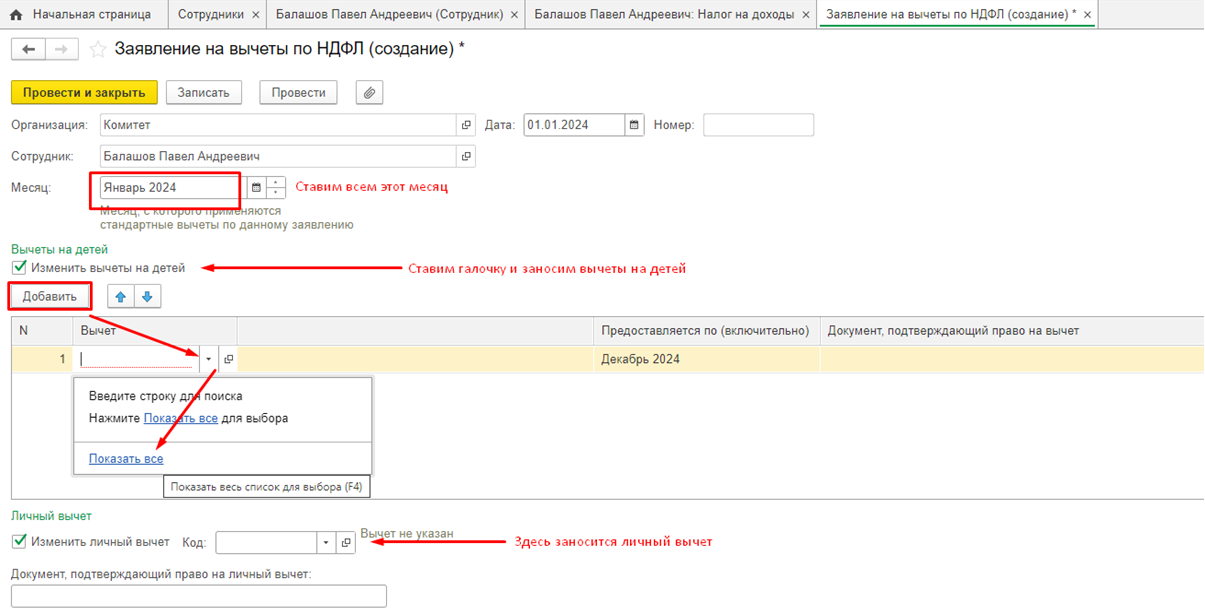Click the Показать все link at the bottom of the popup
This screenshot has height=612, width=1205.
[125, 459]
